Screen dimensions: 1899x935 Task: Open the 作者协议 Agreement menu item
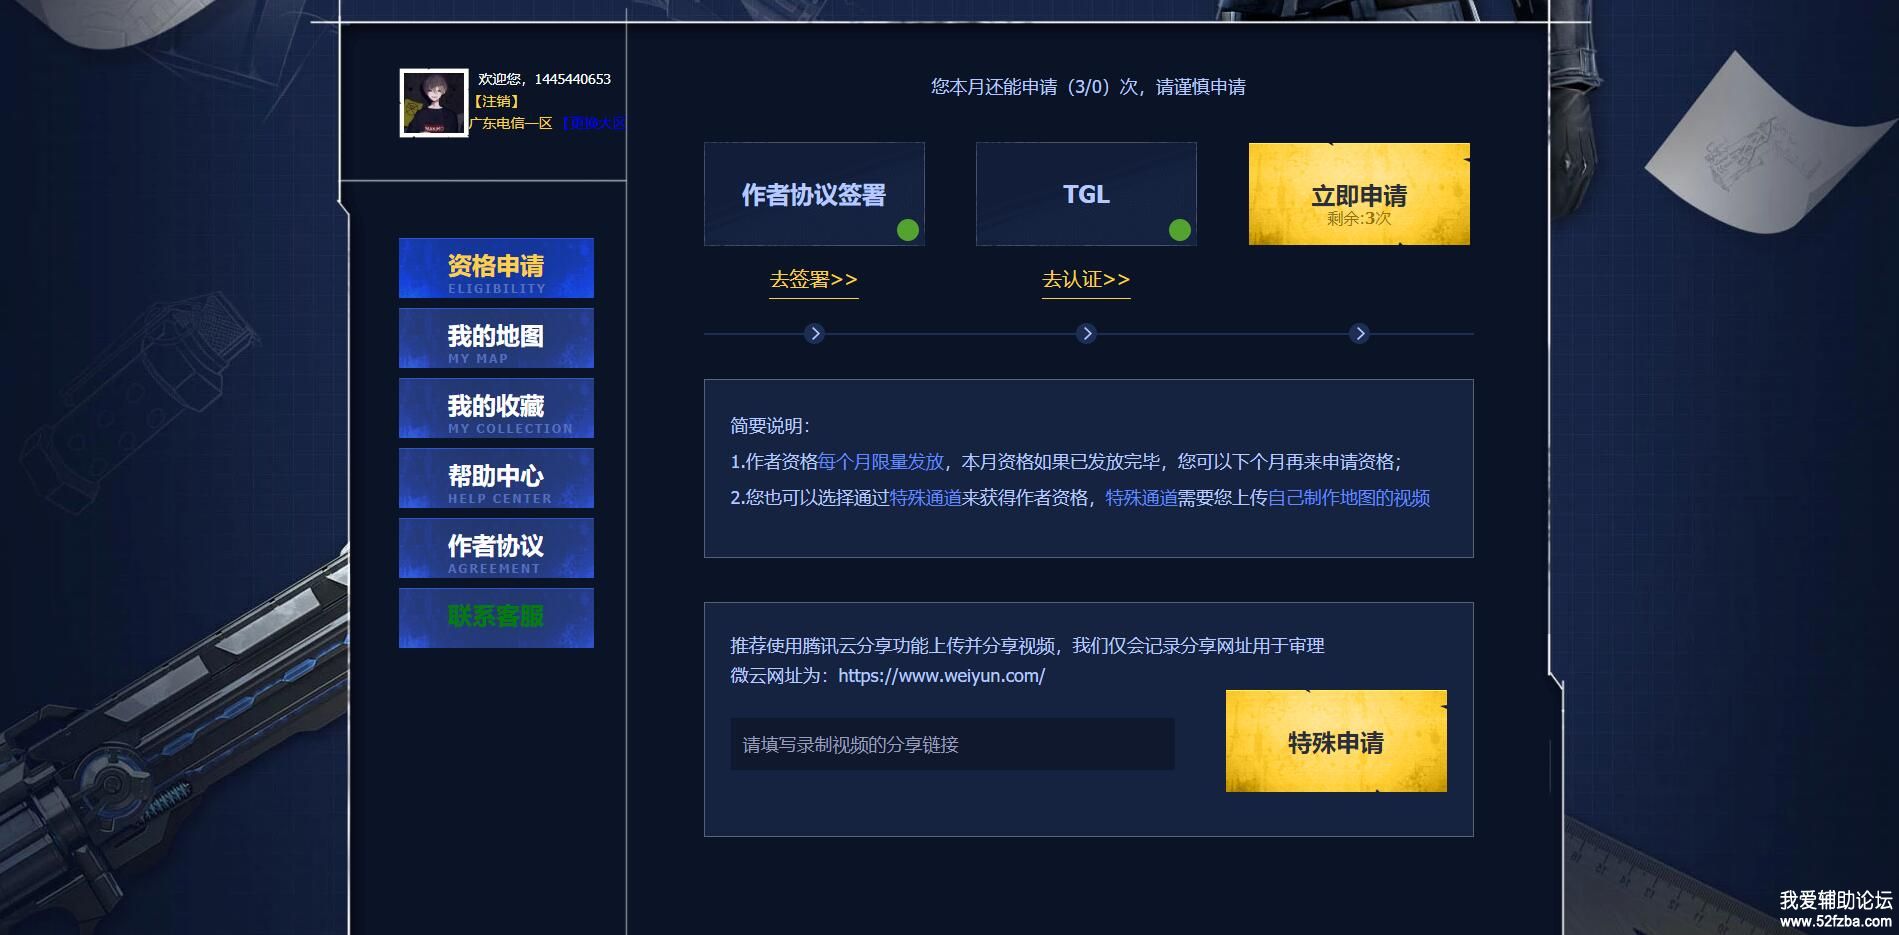pyautogui.click(x=496, y=548)
